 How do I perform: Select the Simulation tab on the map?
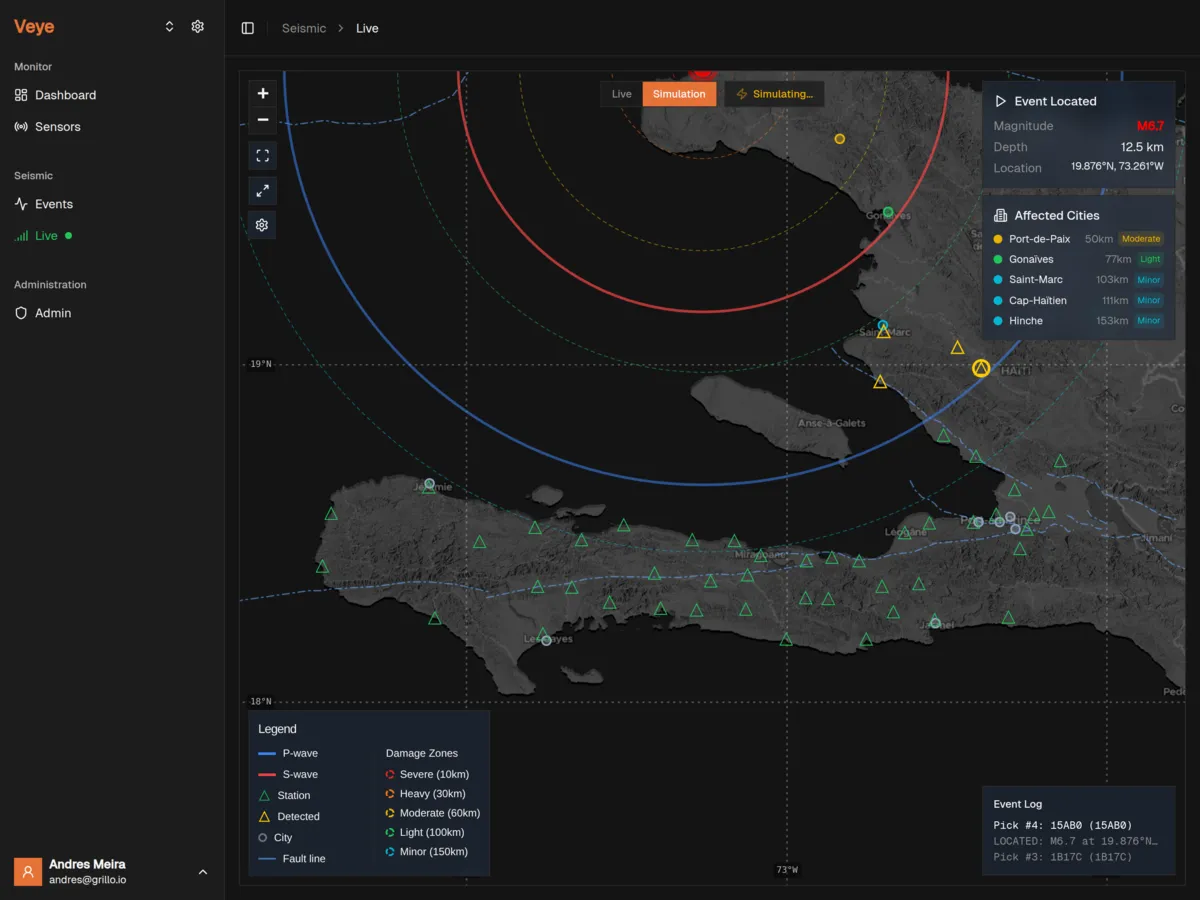[679, 93]
